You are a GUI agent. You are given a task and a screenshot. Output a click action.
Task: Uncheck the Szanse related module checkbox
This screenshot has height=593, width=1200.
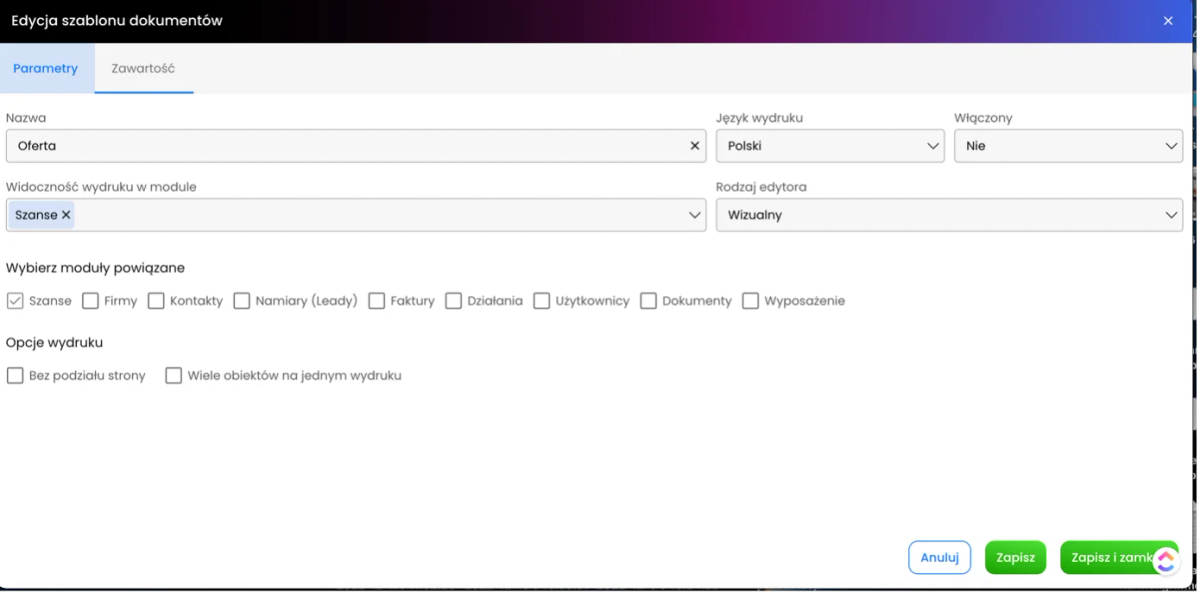[x=15, y=301]
